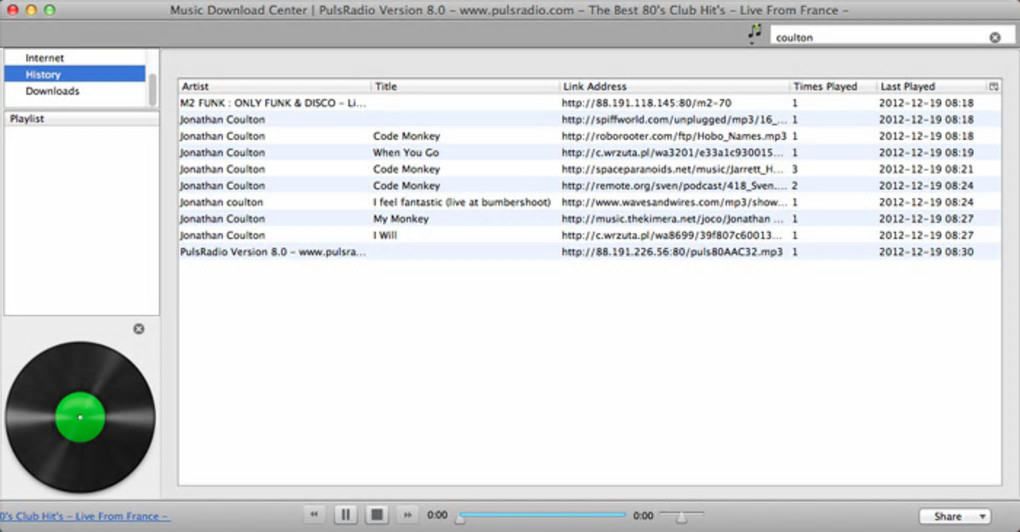Screen dimensions: 1020x532
Task: Click the vinyl record album artwork
Action: click(x=80, y=418)
